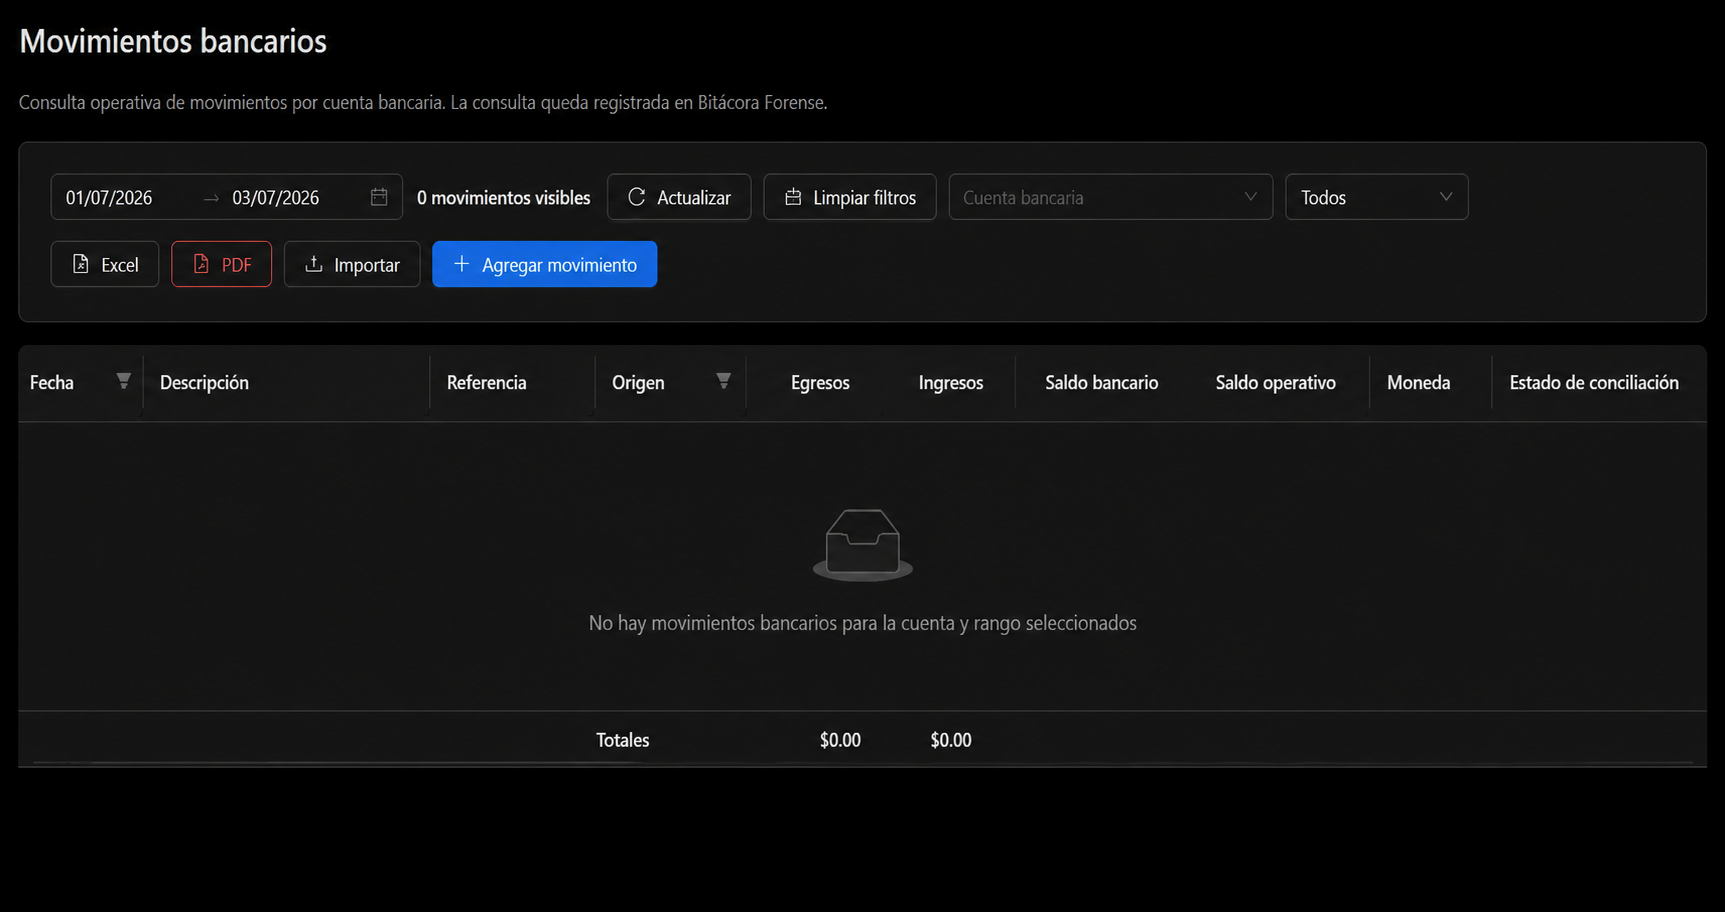
Task: Click the Descripción column header
Action: coord(204,383)
